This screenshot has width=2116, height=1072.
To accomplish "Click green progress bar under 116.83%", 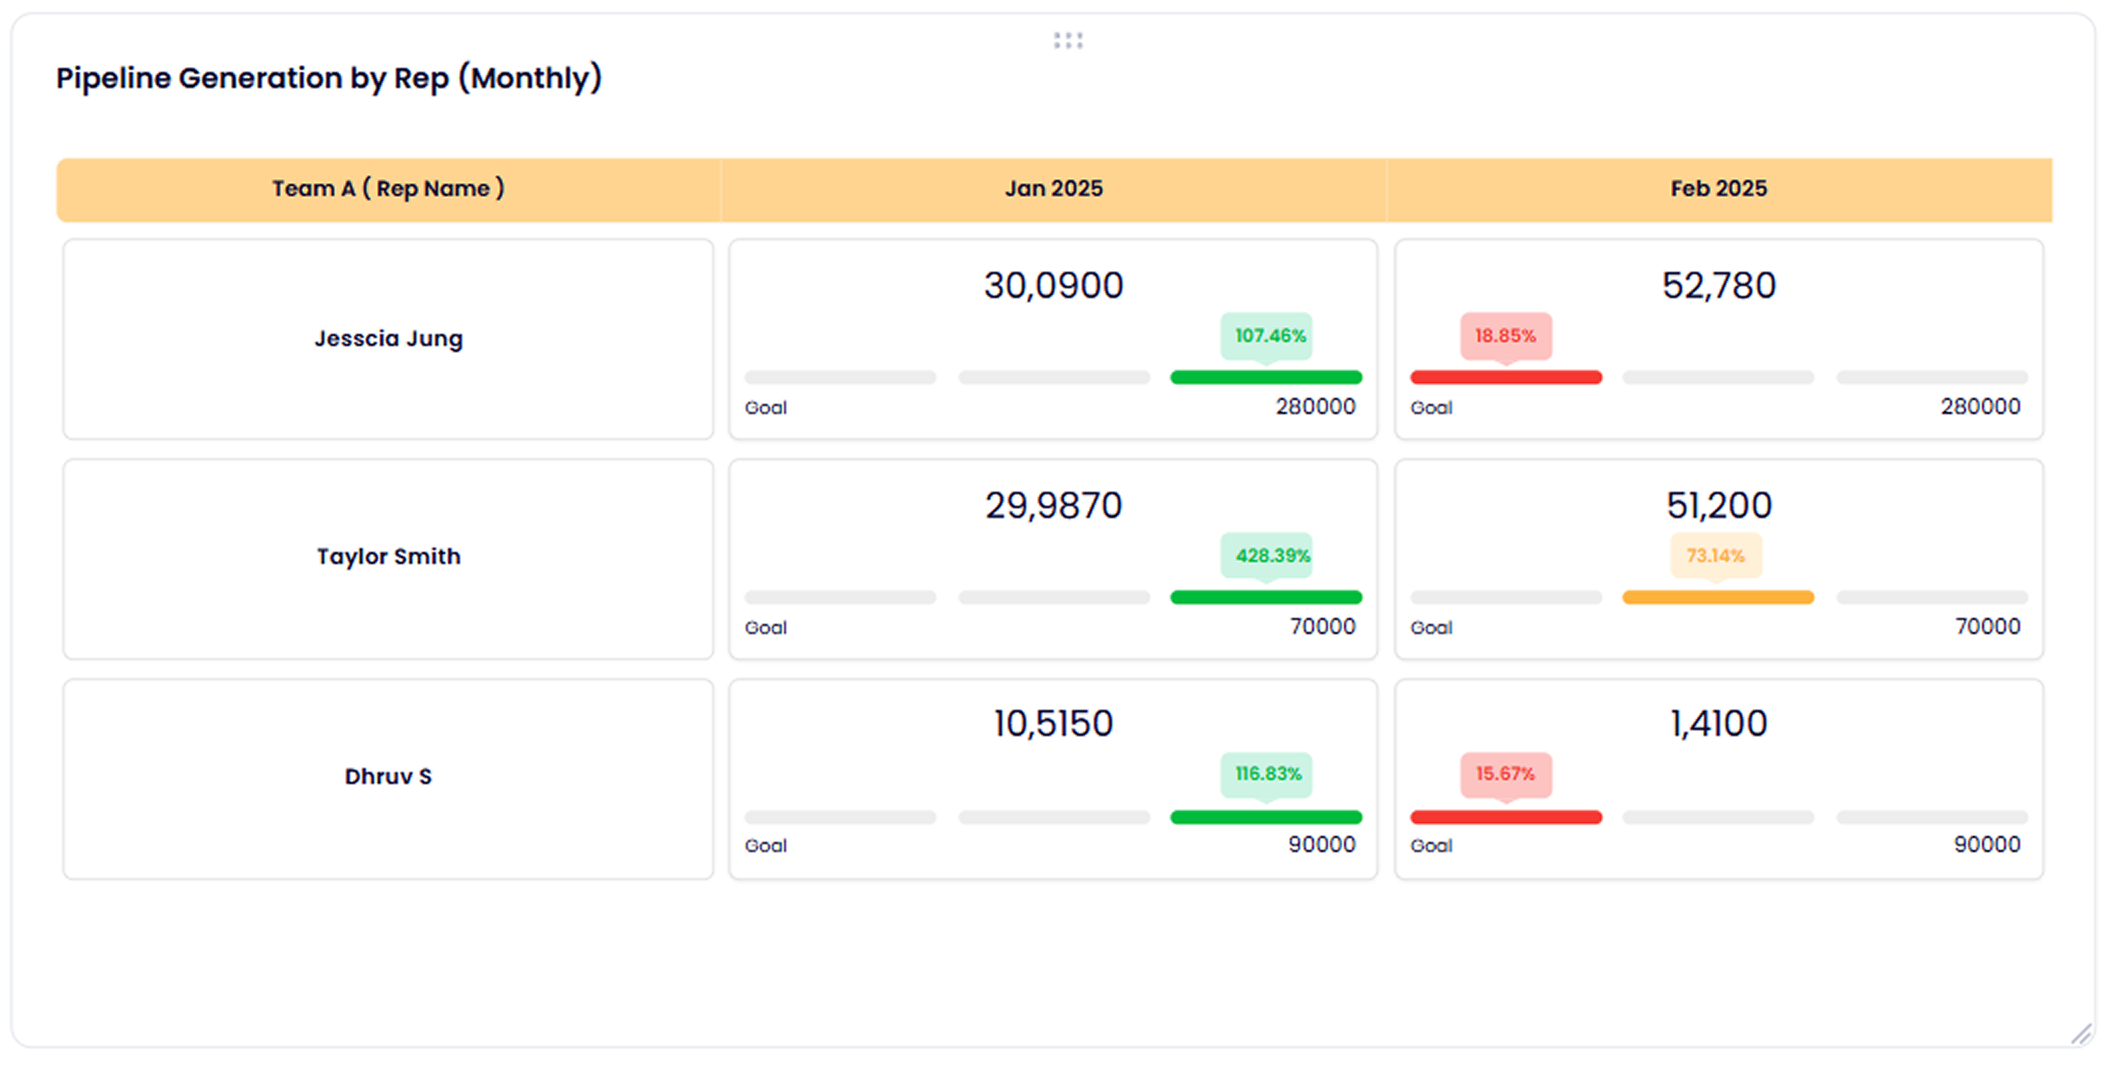I will (x=1266, y=818).
